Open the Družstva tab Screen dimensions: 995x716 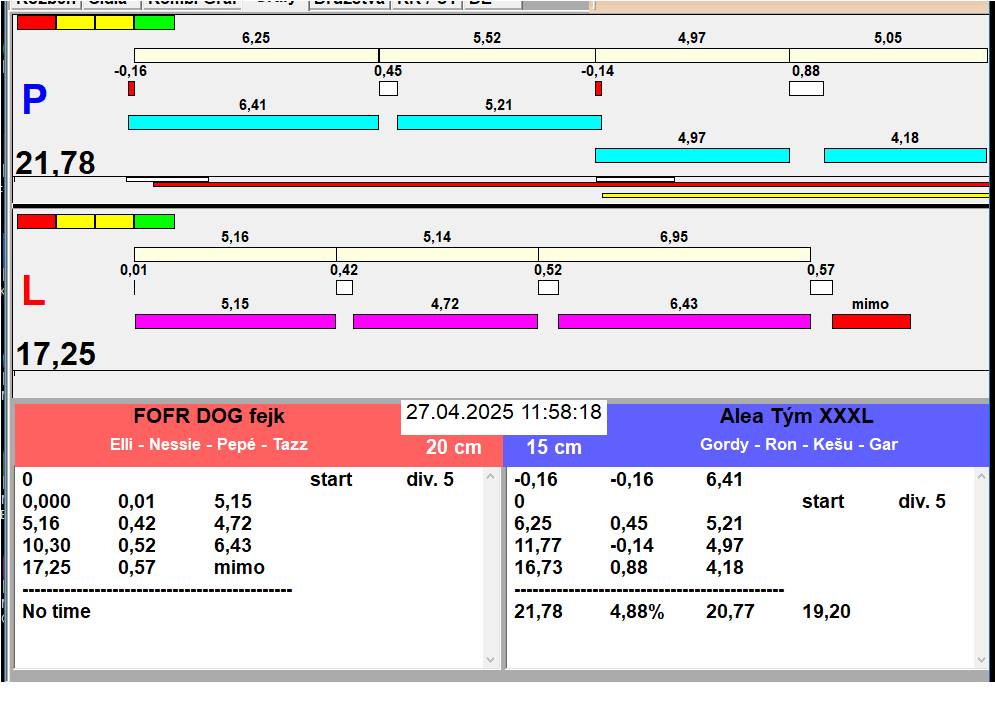(x=348, y=3)
